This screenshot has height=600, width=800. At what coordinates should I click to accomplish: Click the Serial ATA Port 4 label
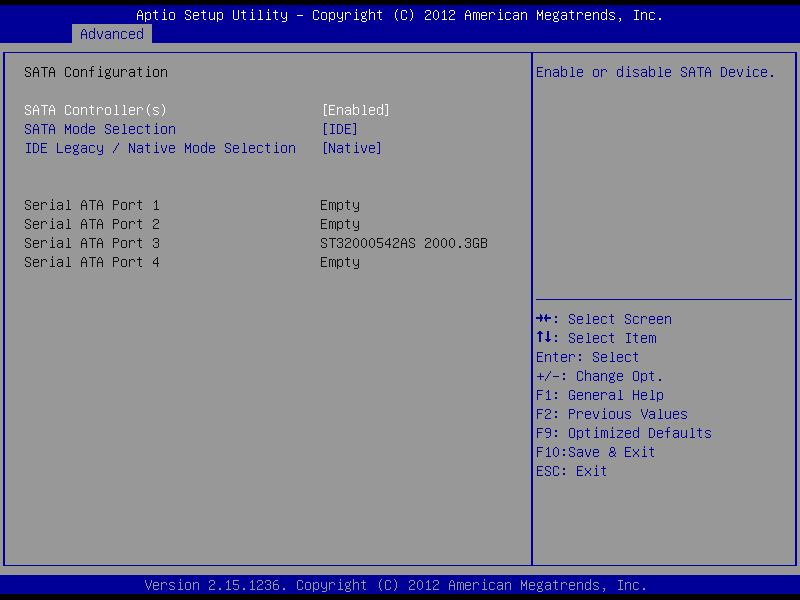92,262
